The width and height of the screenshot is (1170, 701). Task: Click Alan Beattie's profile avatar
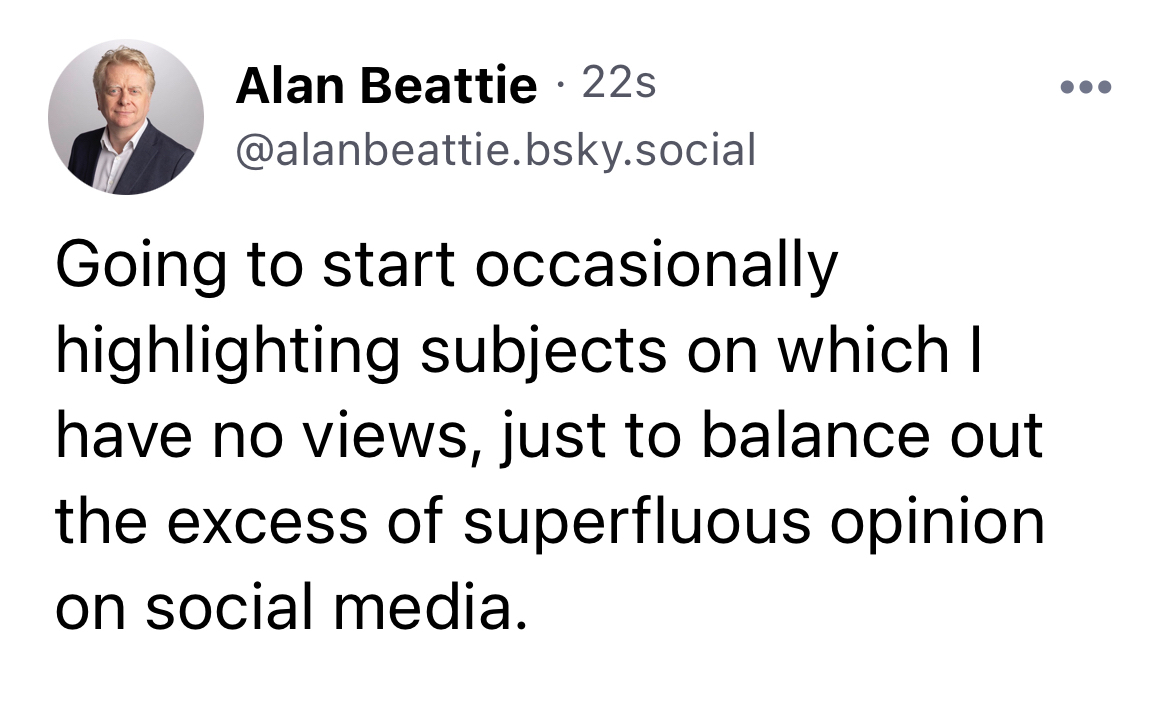tap(126, 118)
